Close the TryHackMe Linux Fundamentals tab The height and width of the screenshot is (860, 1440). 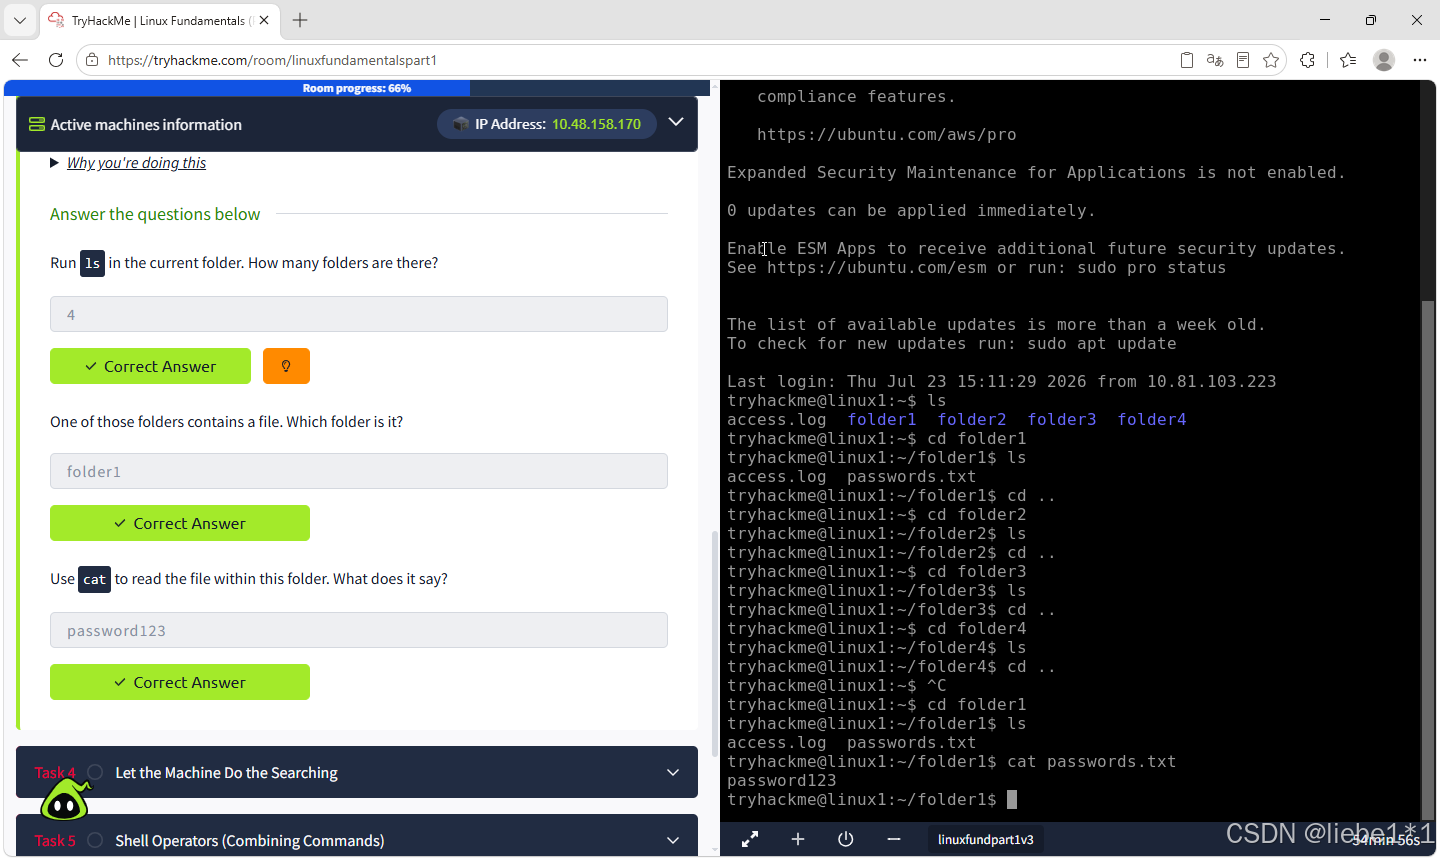pos(264,20)
